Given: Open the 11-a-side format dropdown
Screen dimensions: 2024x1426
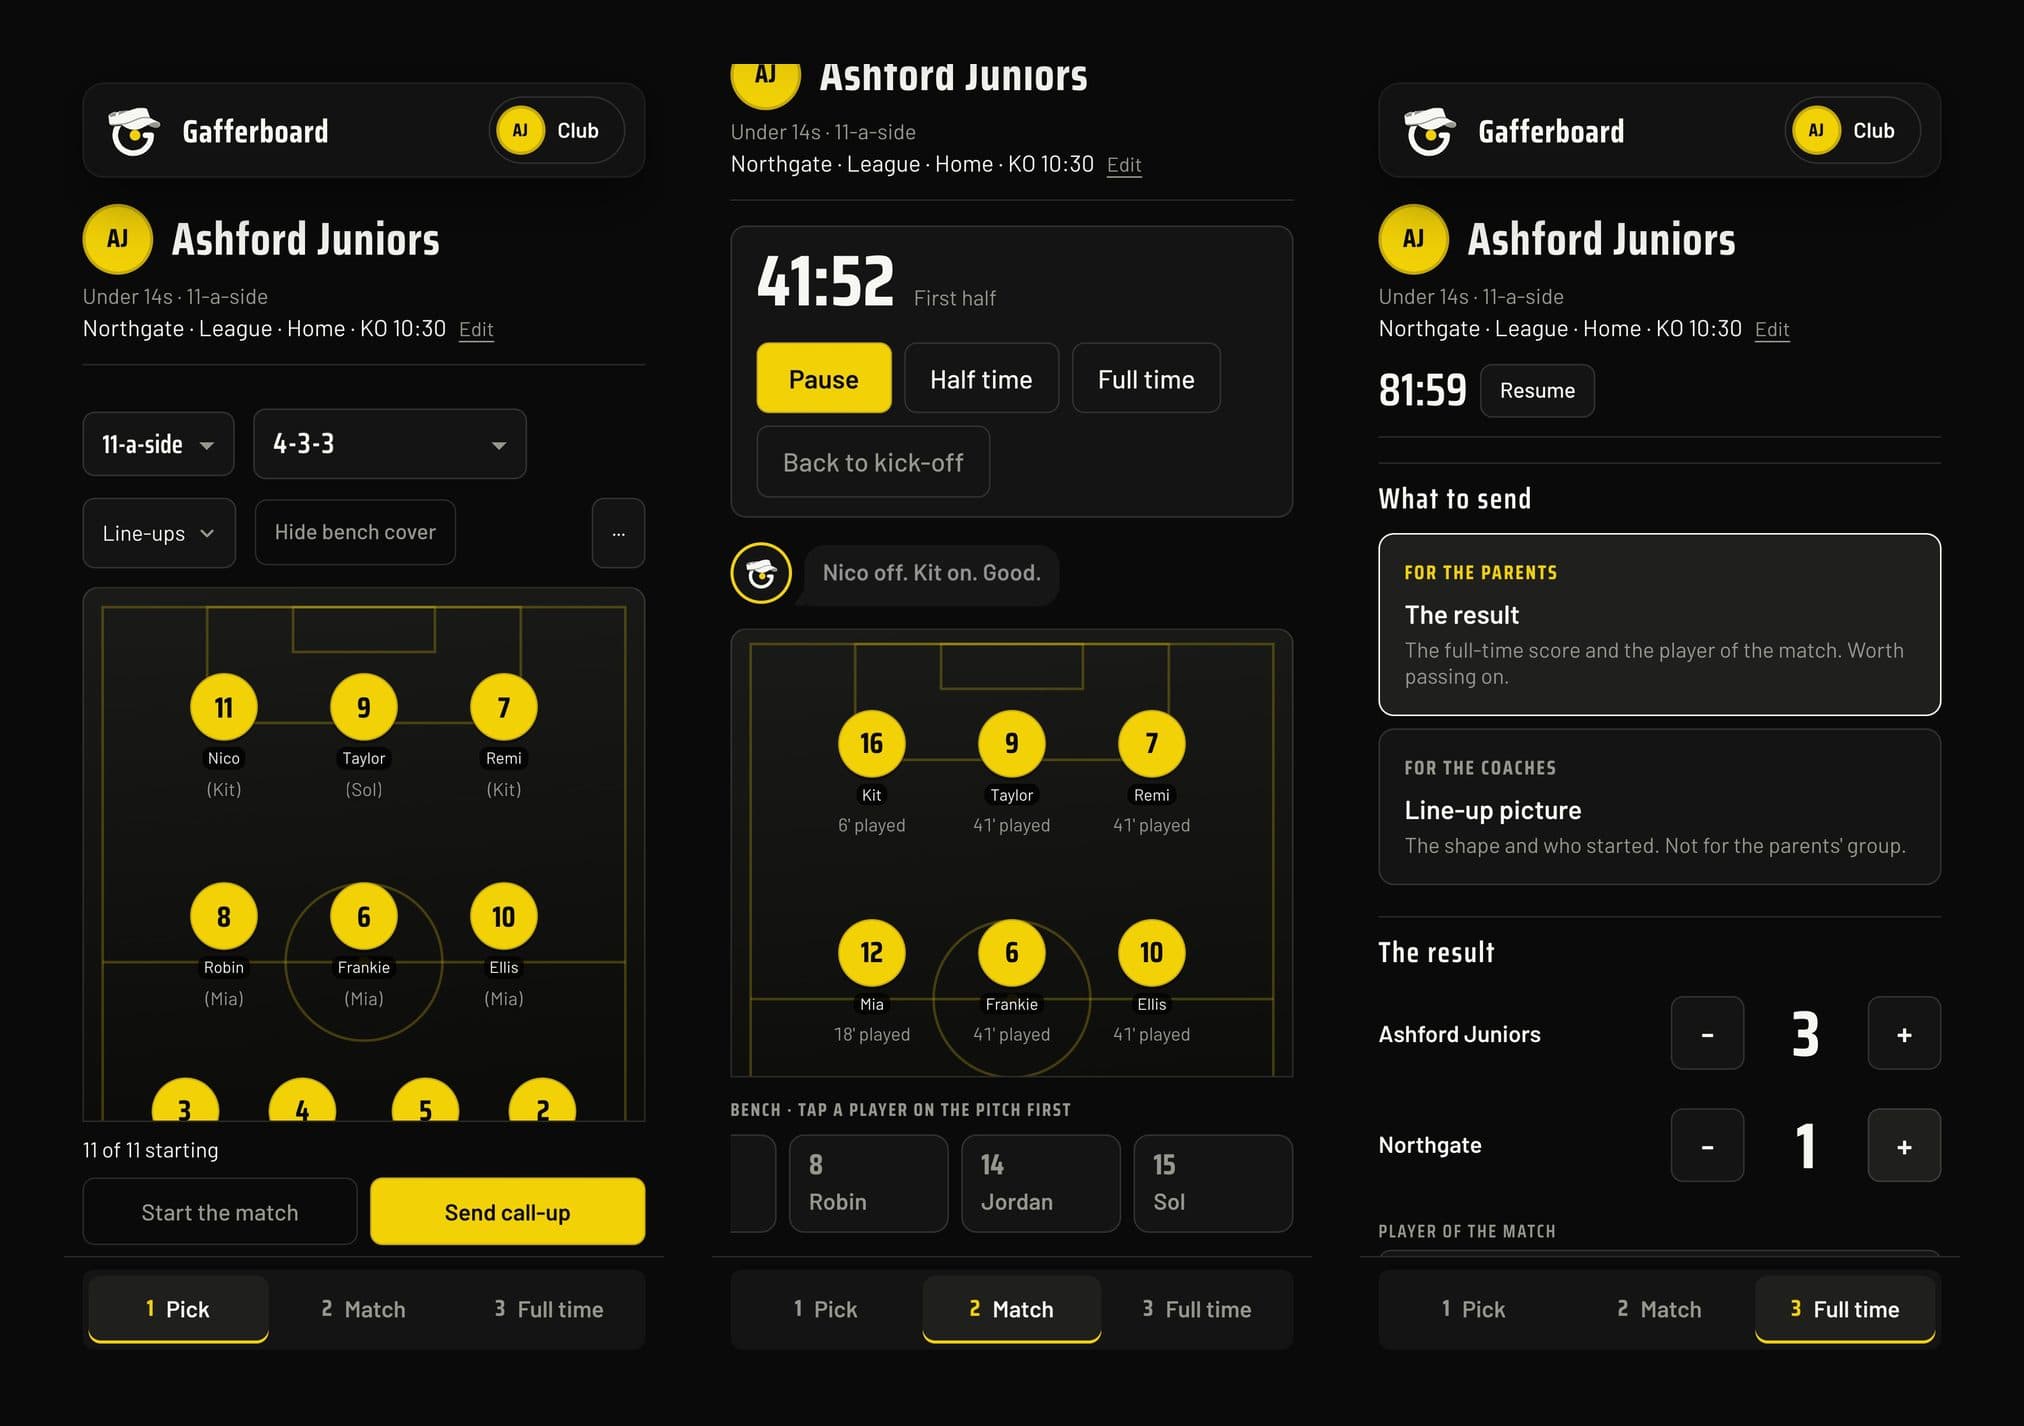Looking at the screenshot, I should [158, 444].
